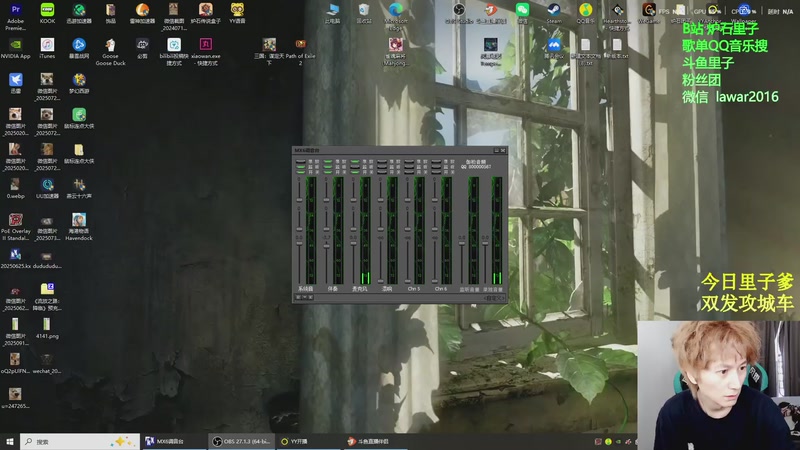
Task: Open the xiaowan.exe shortcut icon
Action: tap(206, 52)
